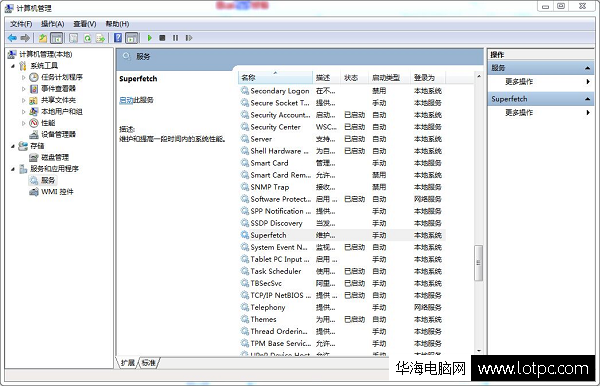600x386 pixels.
Task: Select the Smart Card service
Action: [342, 163]
